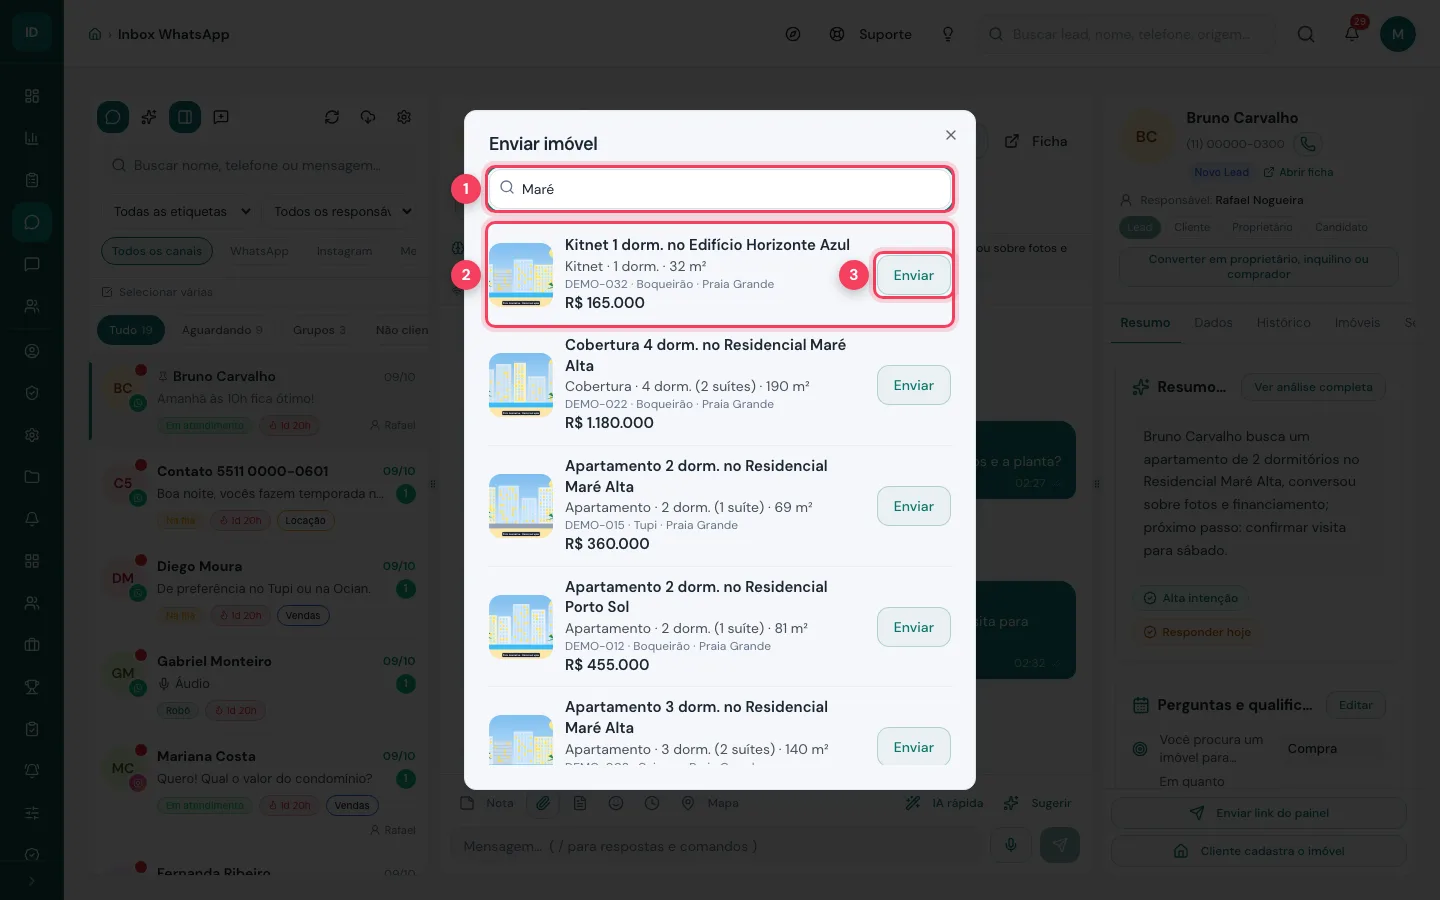Click the cloud download icon in inbox toolbar
This screenshot has height=900, width=1440.
click(368, 117)
